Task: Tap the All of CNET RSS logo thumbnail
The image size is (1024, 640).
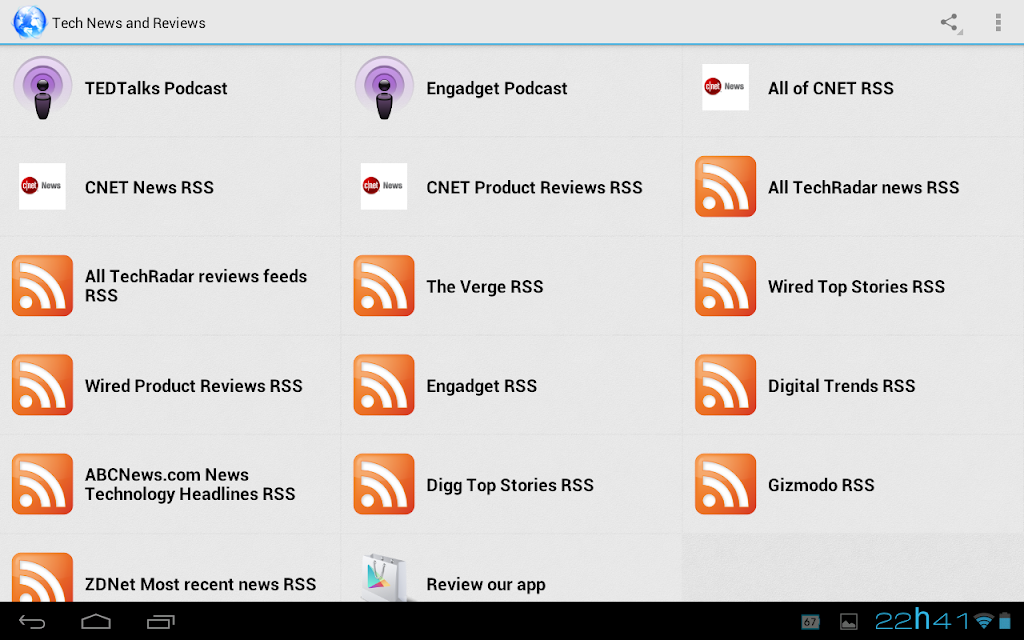Action: (x=726, y=88)
